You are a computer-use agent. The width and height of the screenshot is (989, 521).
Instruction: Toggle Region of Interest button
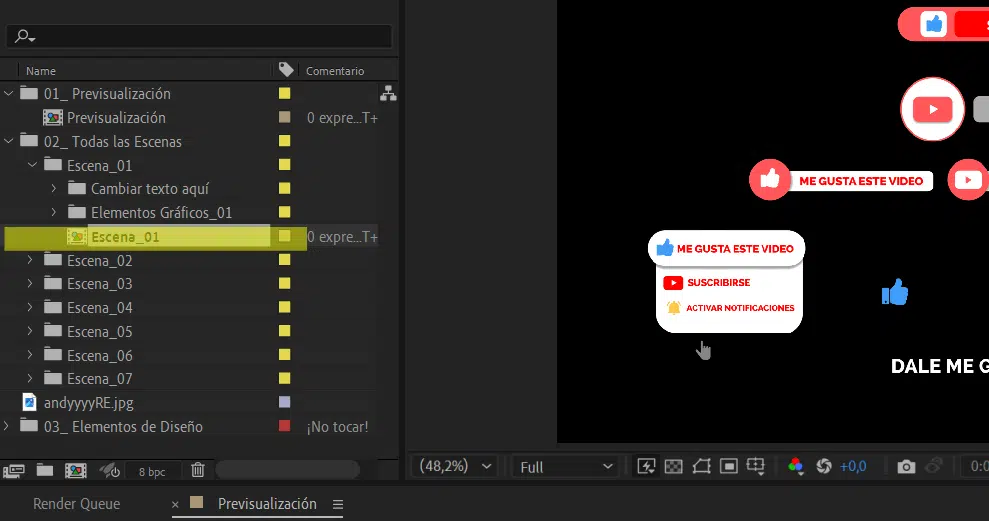tap(729, 466)
